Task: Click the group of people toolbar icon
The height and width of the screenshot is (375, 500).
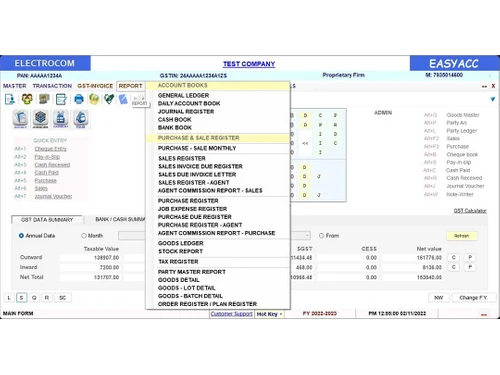Action: click(27, 99)
